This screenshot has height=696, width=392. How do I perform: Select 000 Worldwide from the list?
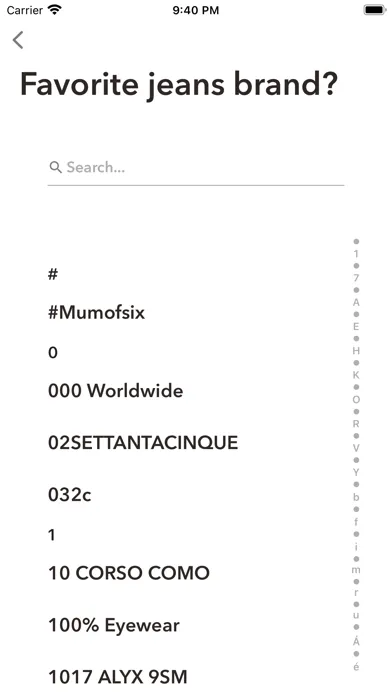pyautogui.click(x=115, y=391)
